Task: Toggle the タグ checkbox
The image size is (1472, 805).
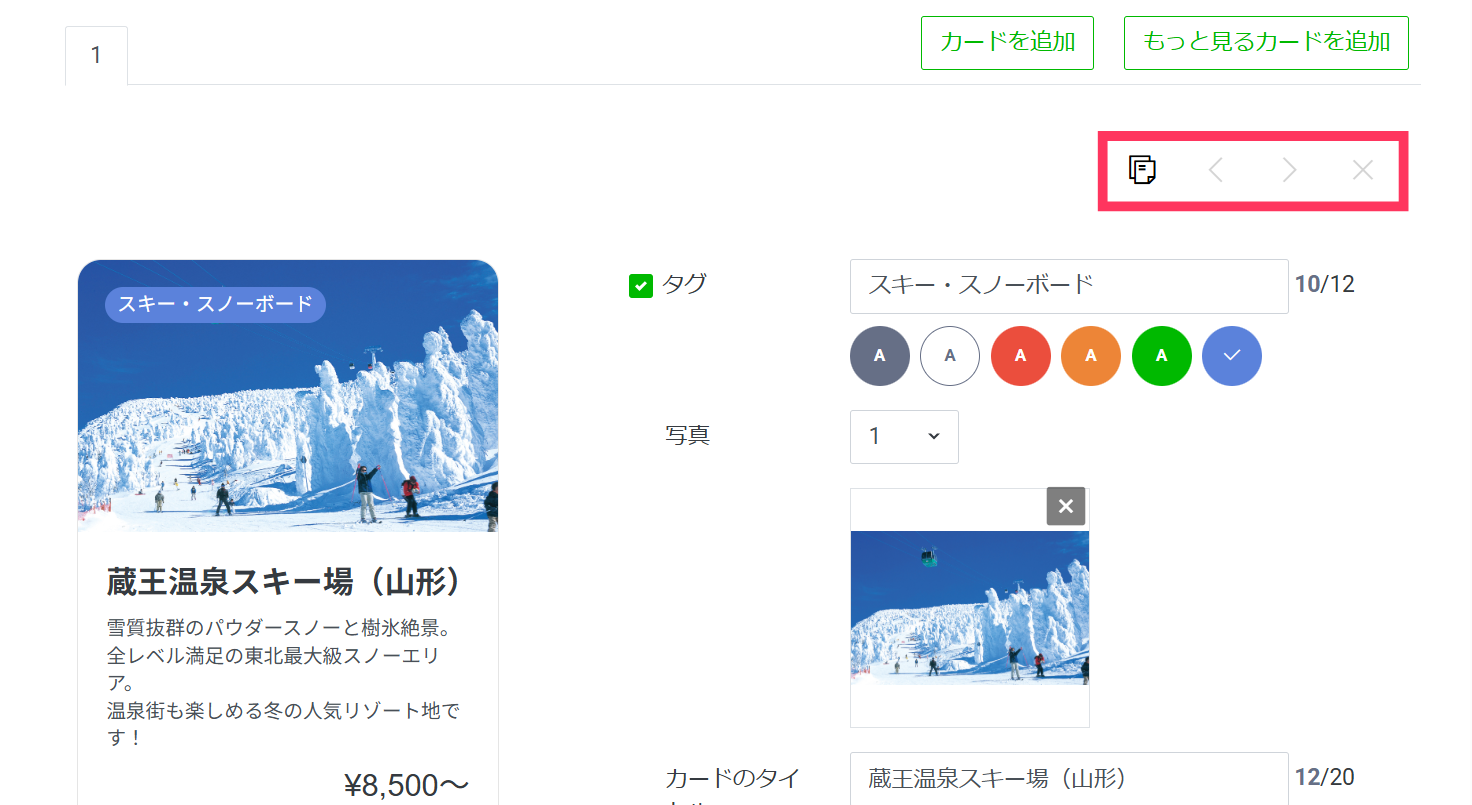Action: click(641, 286)
